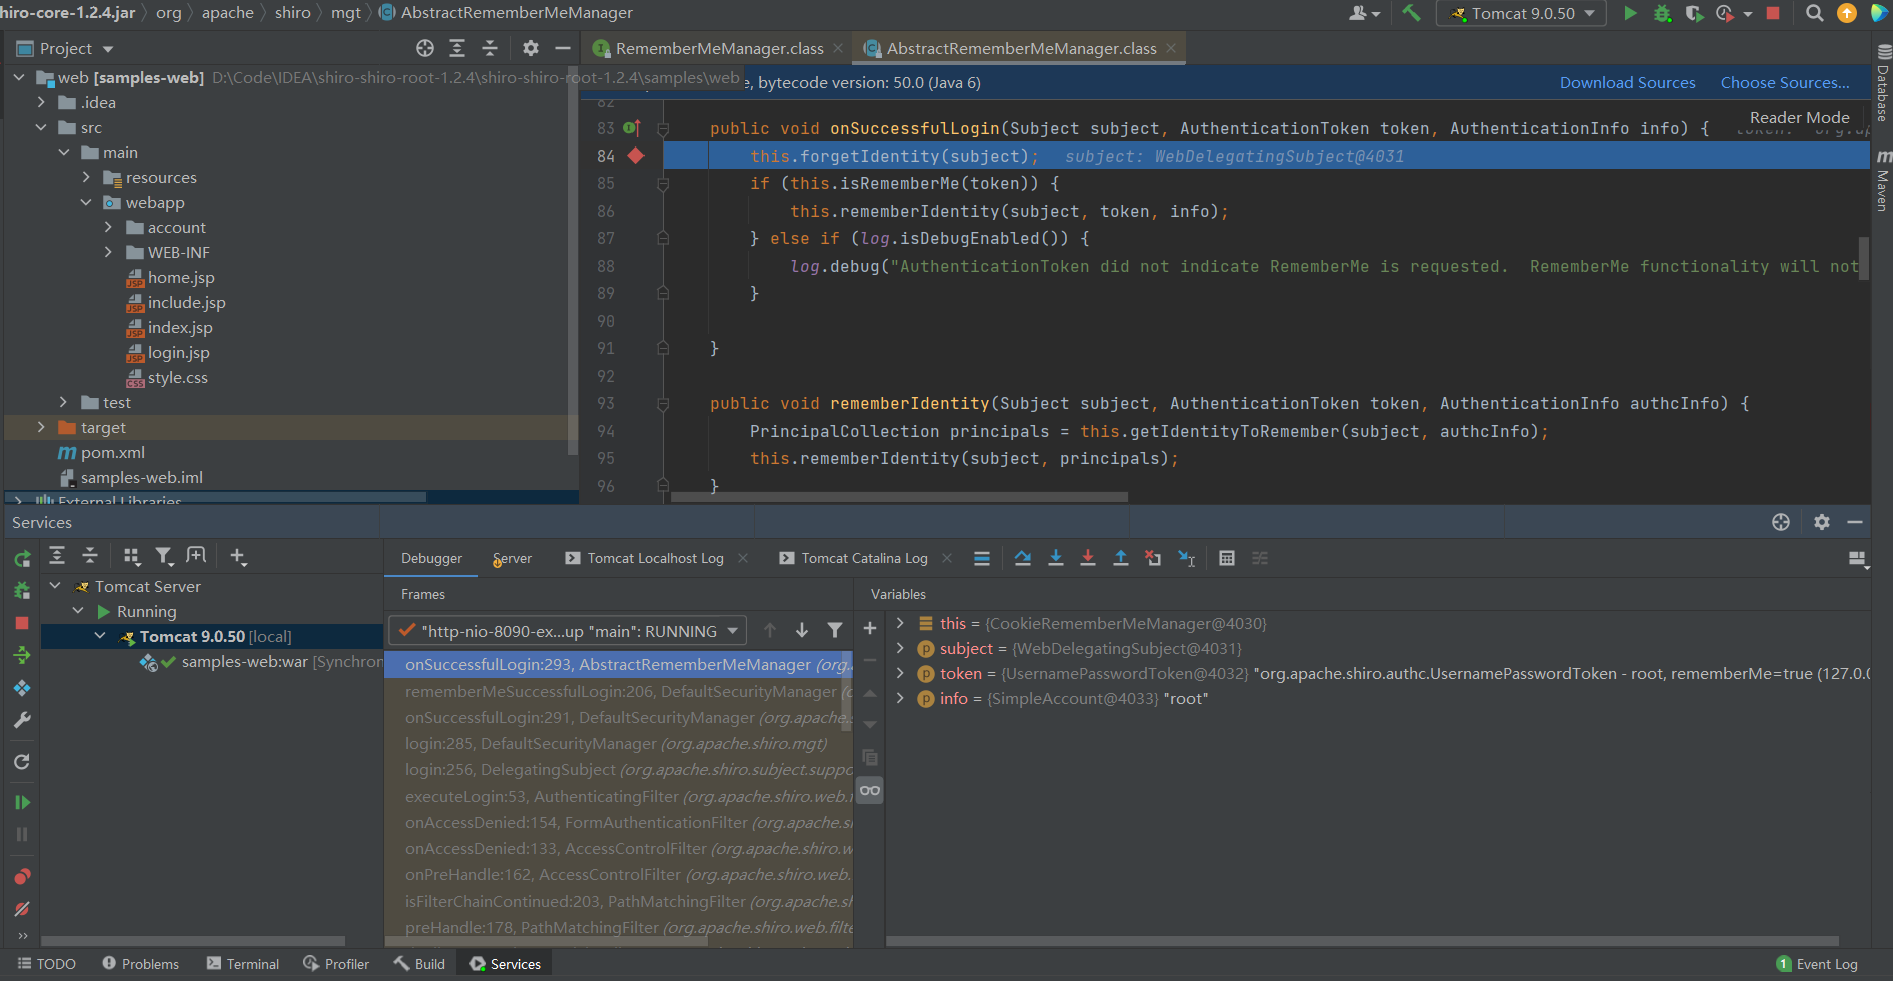Open Services wrench settings icon
This screenshot has width=1893, height=981.
pos(22,720)
